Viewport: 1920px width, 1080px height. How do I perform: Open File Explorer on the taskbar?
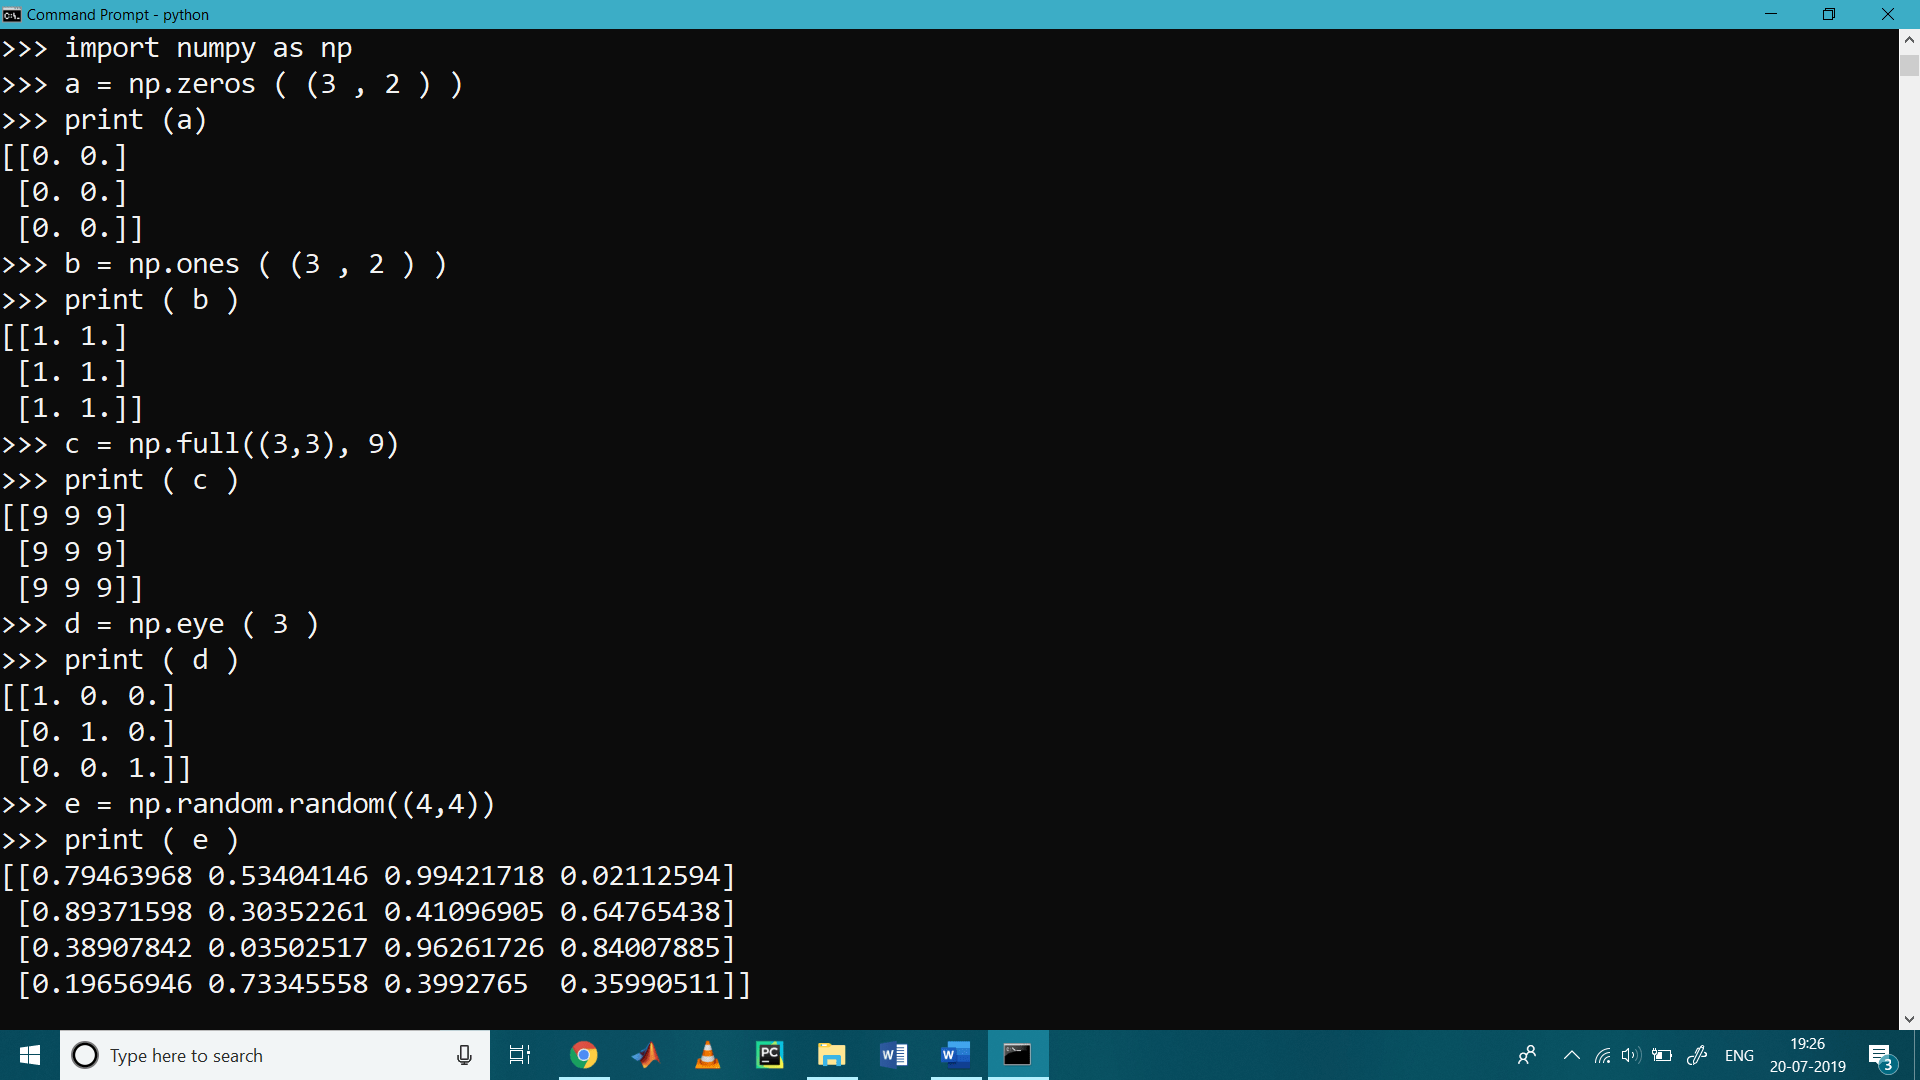coord(832,1055)
